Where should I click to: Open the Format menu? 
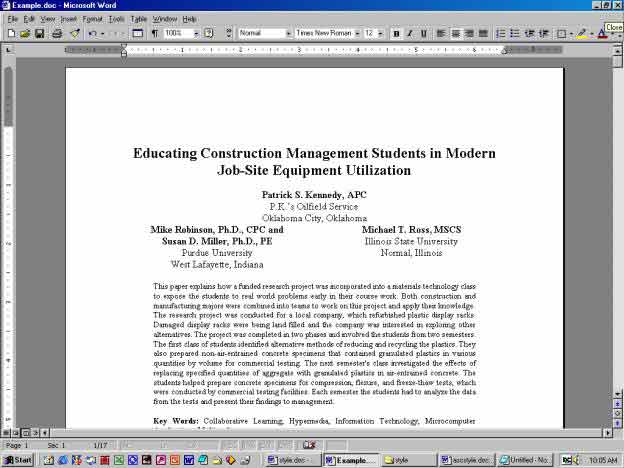[92, 19]
